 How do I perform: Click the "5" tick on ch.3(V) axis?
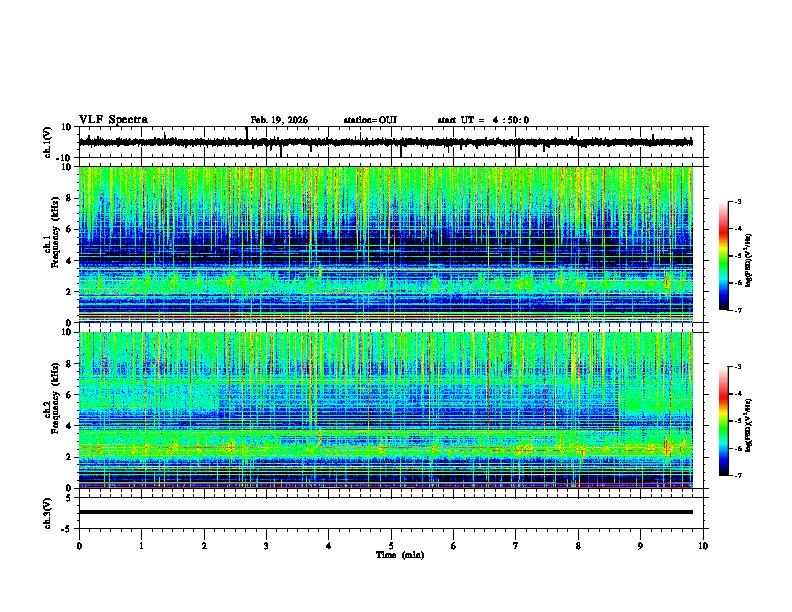pos(69,497)
